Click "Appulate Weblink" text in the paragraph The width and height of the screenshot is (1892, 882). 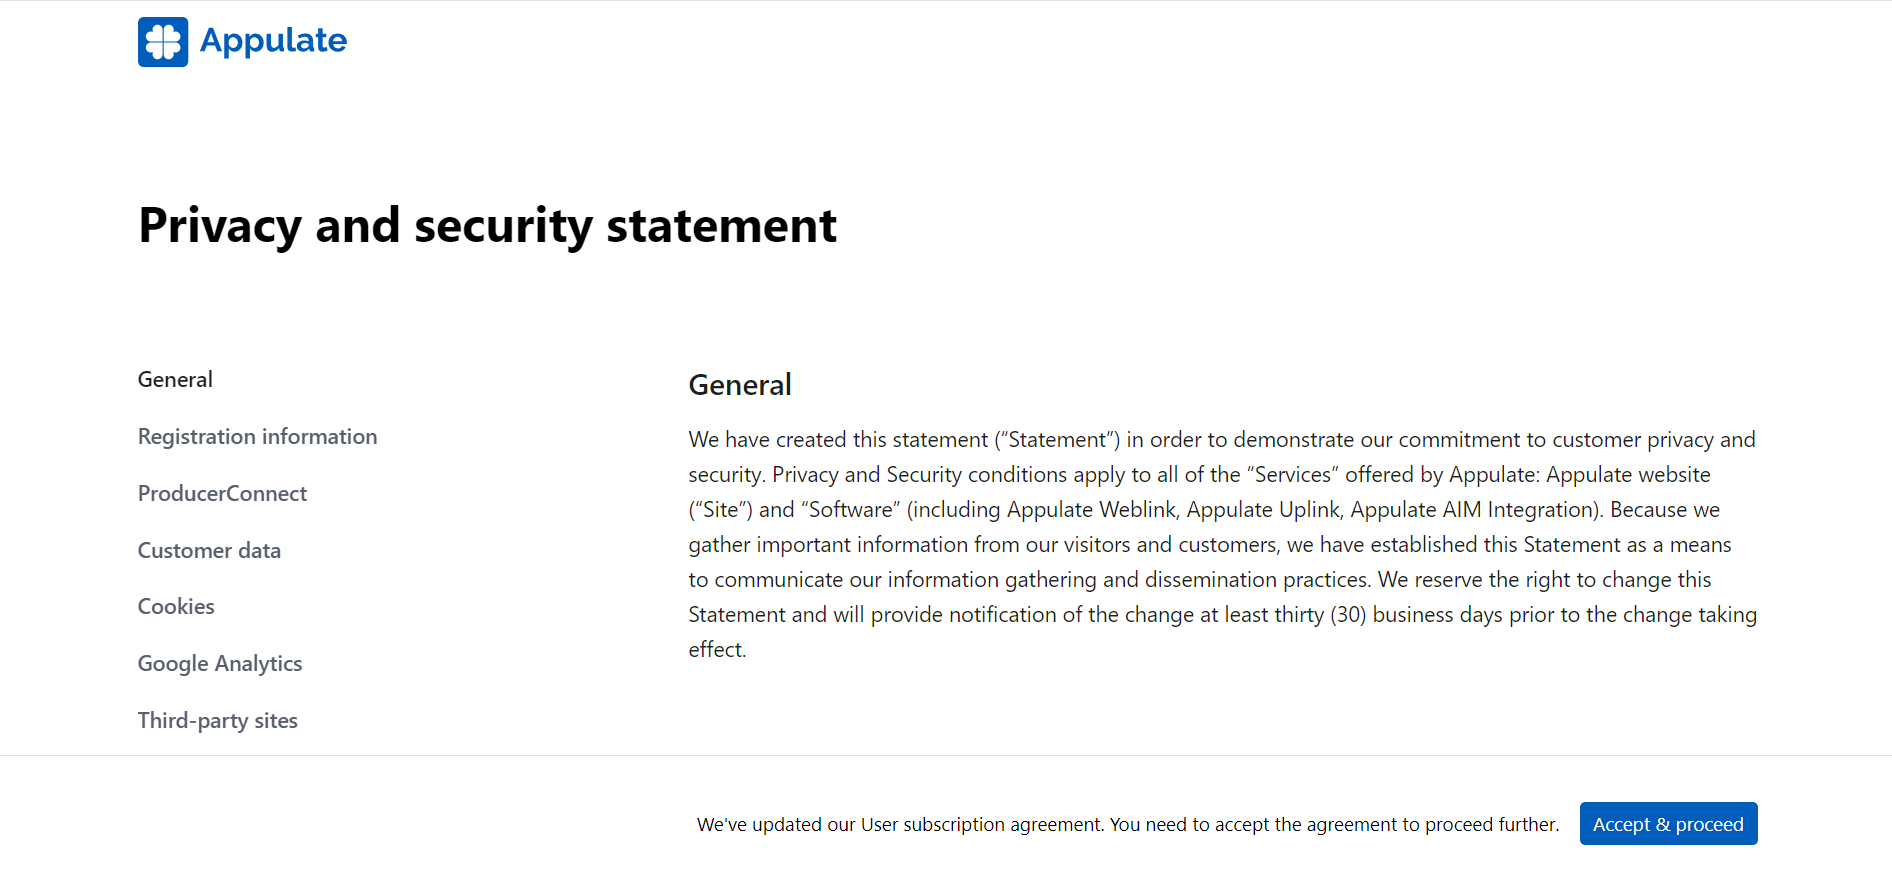[1091, 510]
